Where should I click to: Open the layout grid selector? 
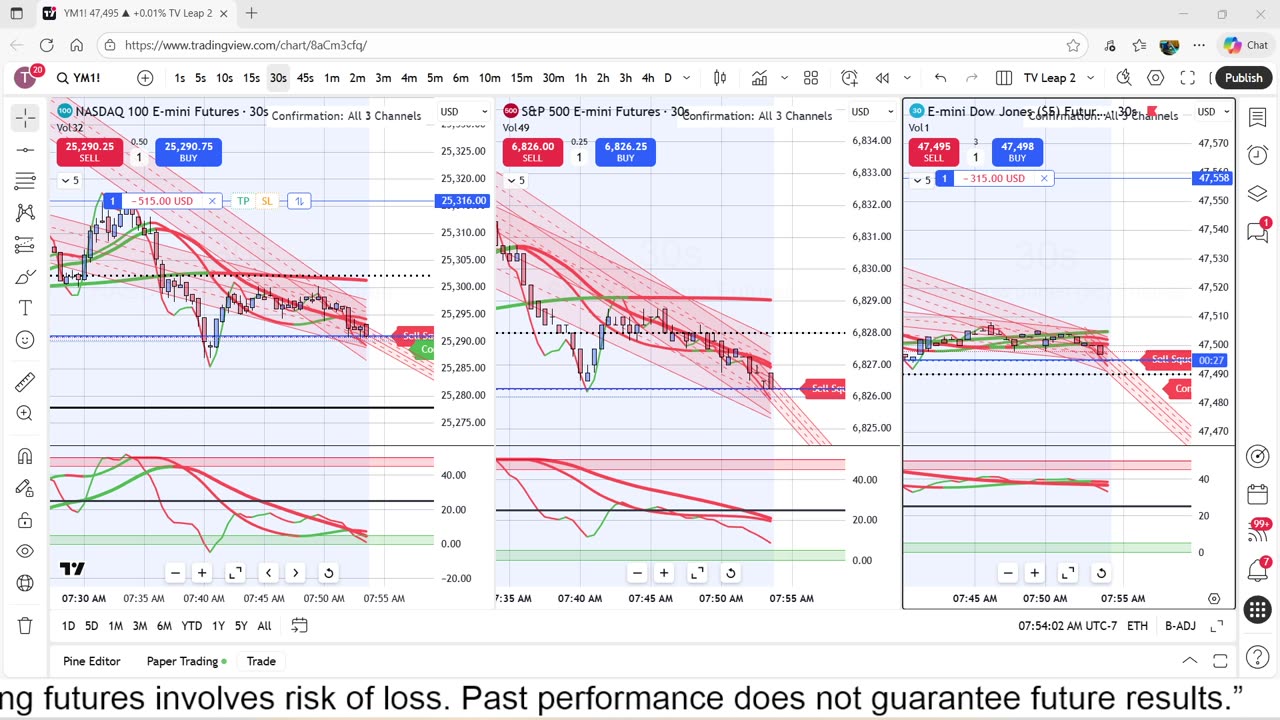(x=811, y=78)
